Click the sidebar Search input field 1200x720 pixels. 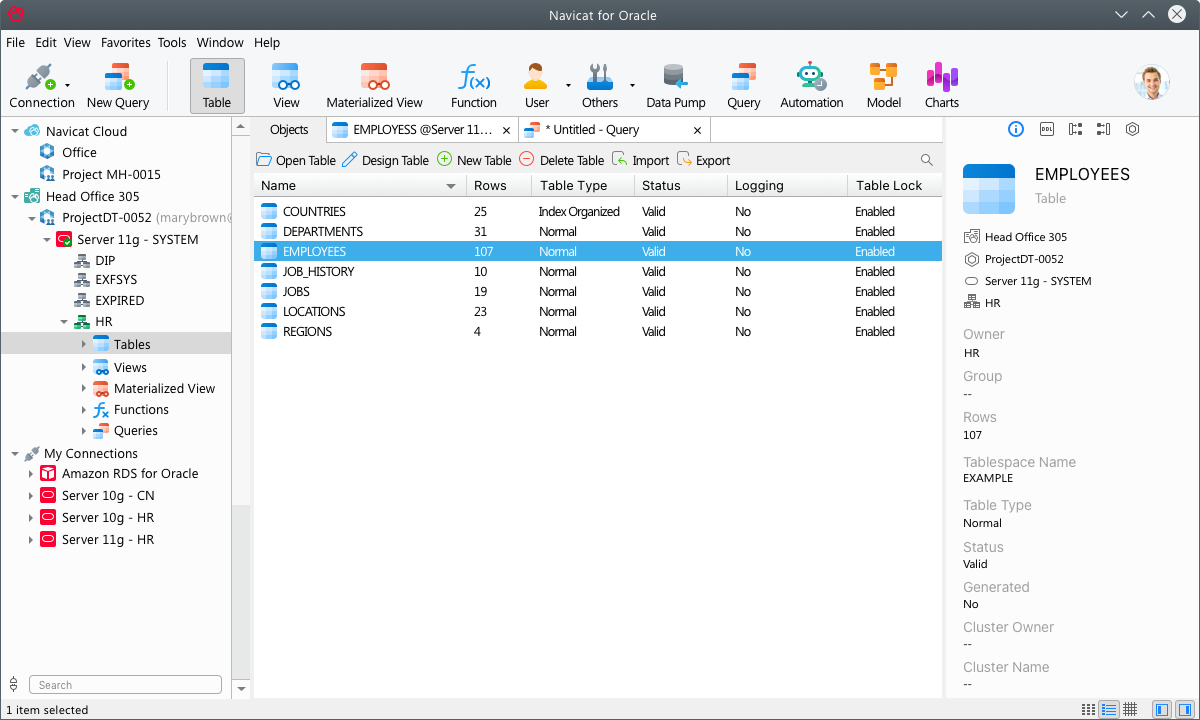125,685
